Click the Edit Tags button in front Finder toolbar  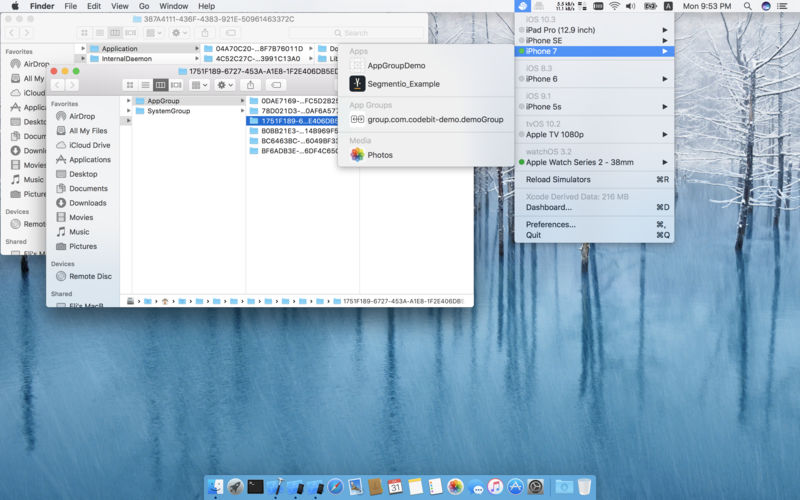276,85
